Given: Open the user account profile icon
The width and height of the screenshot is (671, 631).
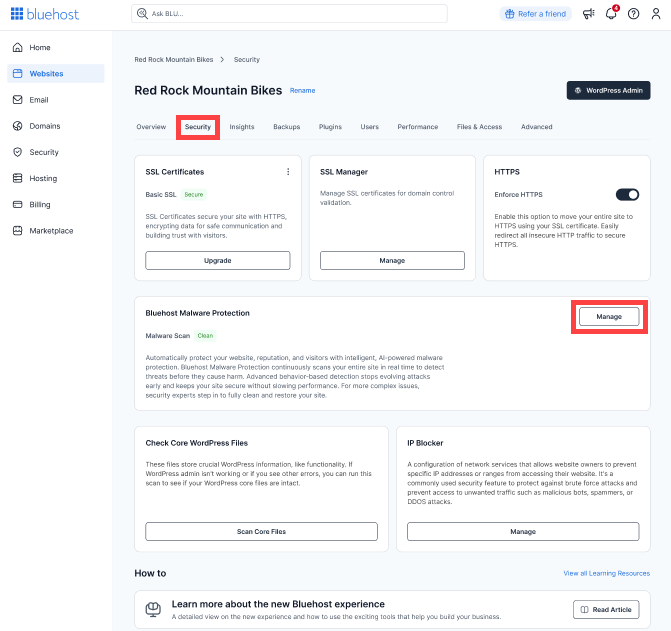Looking at the screenshot, I should point(656,14).
